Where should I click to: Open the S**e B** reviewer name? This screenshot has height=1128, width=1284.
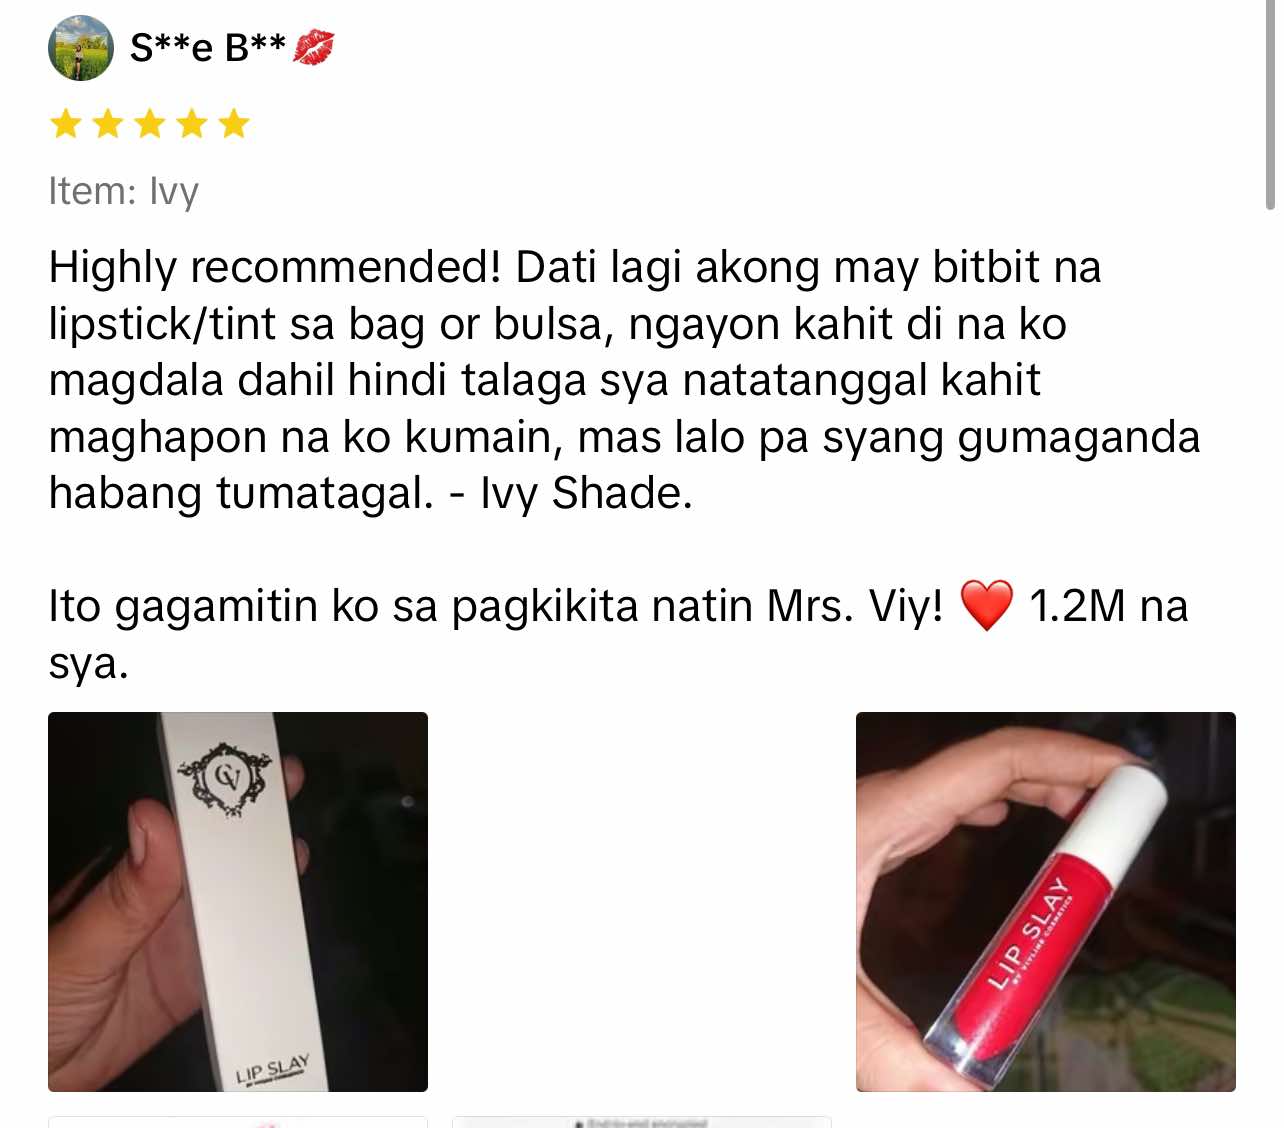(x=208, y=47)
